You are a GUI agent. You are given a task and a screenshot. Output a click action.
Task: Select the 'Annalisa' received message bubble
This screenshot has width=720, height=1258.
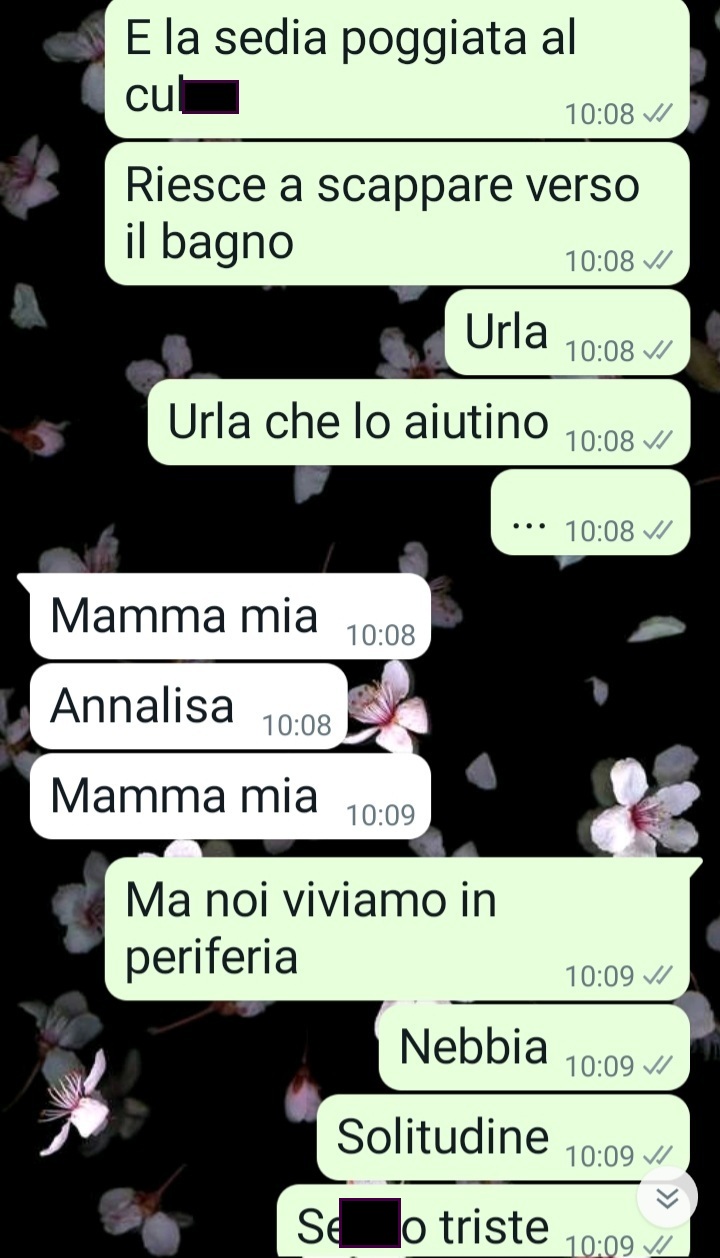(189, 706)
